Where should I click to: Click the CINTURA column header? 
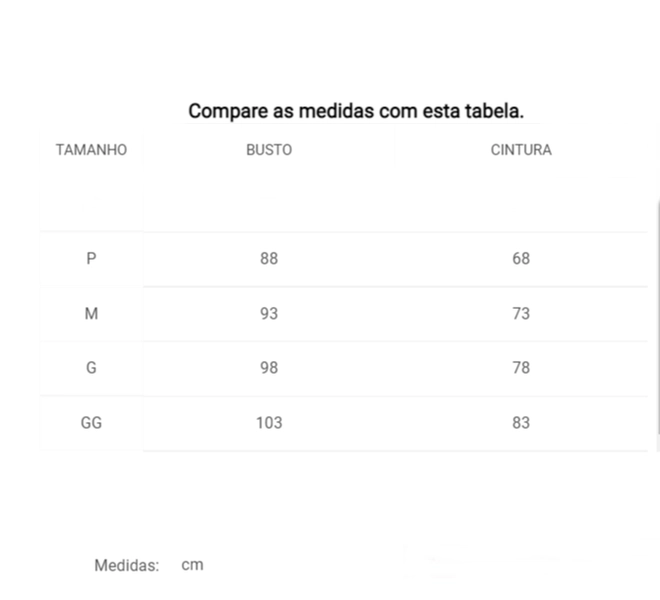click(521, 150)
